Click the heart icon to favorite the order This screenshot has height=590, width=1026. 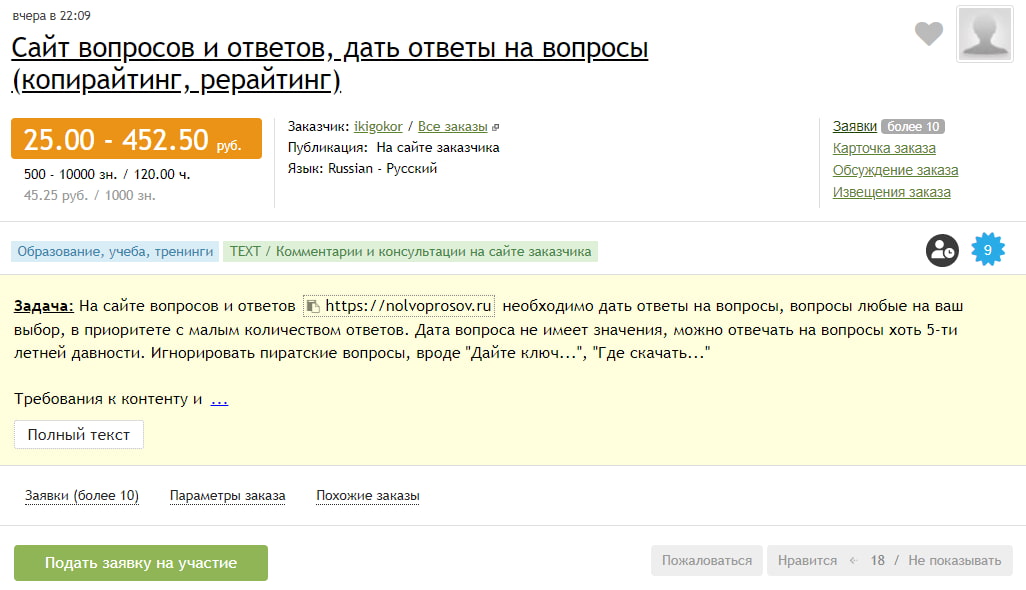[x=928, y=33]
